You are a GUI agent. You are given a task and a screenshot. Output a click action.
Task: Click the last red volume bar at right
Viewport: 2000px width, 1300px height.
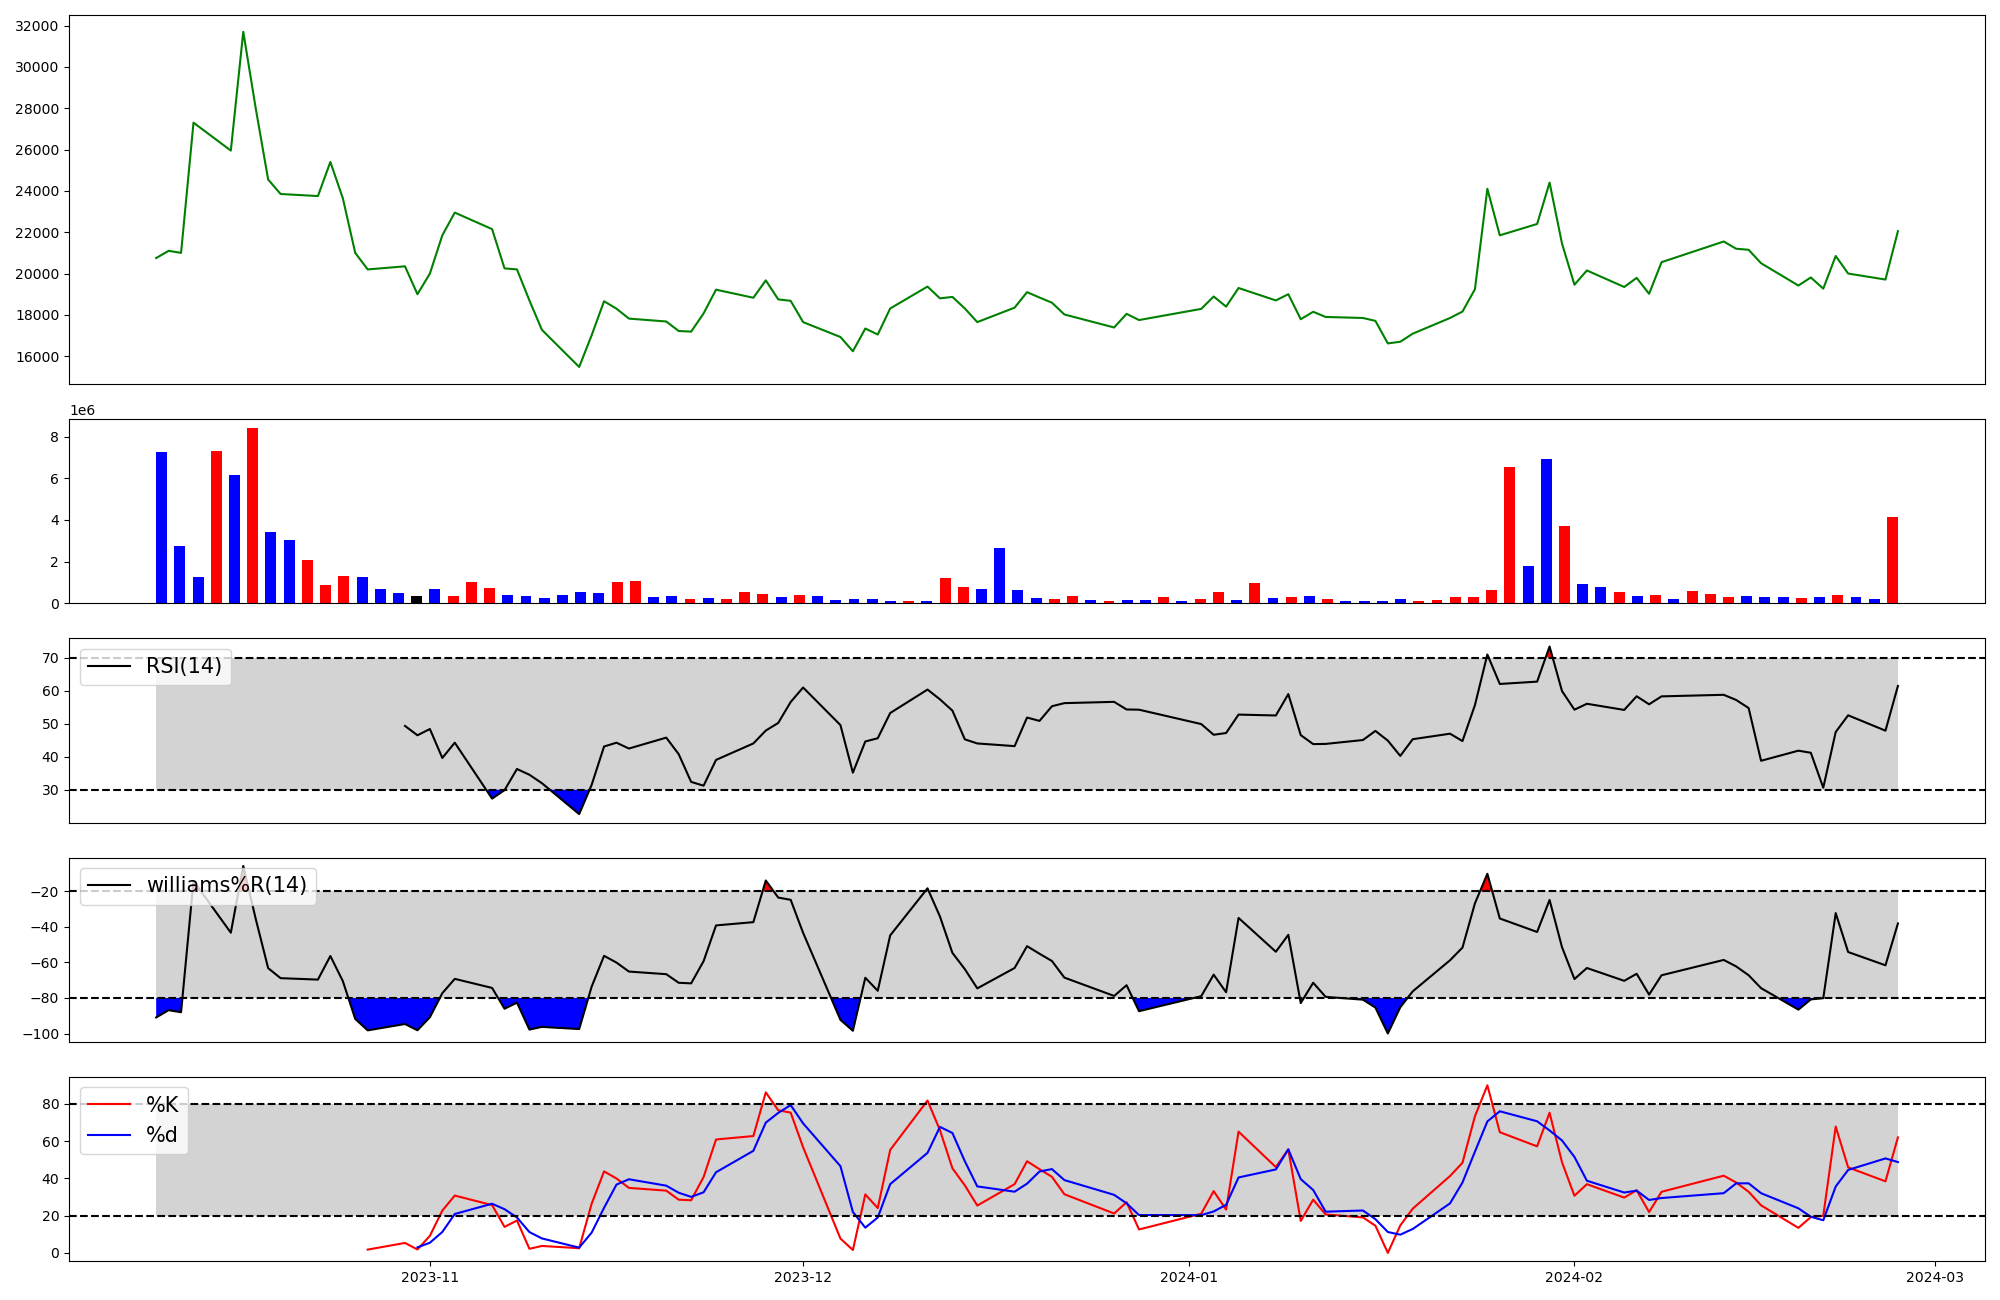click(1892, 560)
